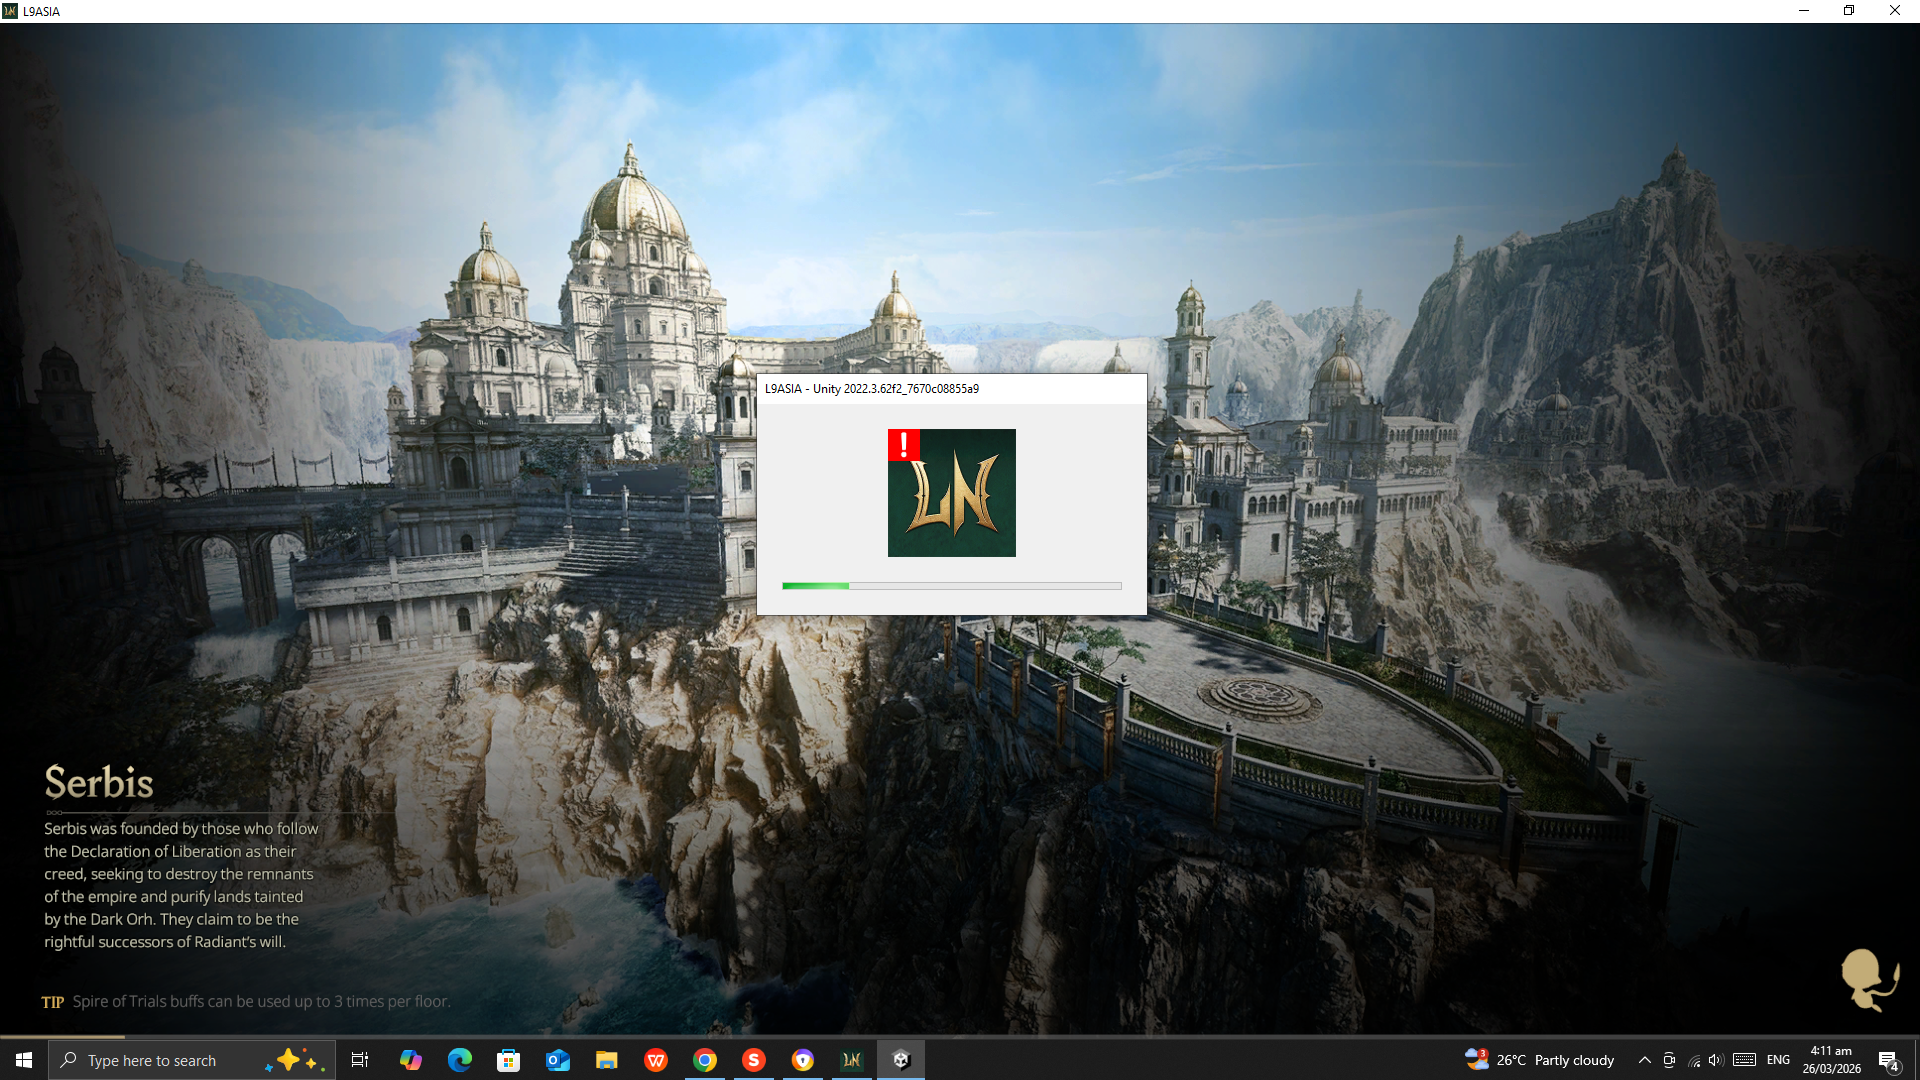Open the Windows Start menu

point(24,1060)
